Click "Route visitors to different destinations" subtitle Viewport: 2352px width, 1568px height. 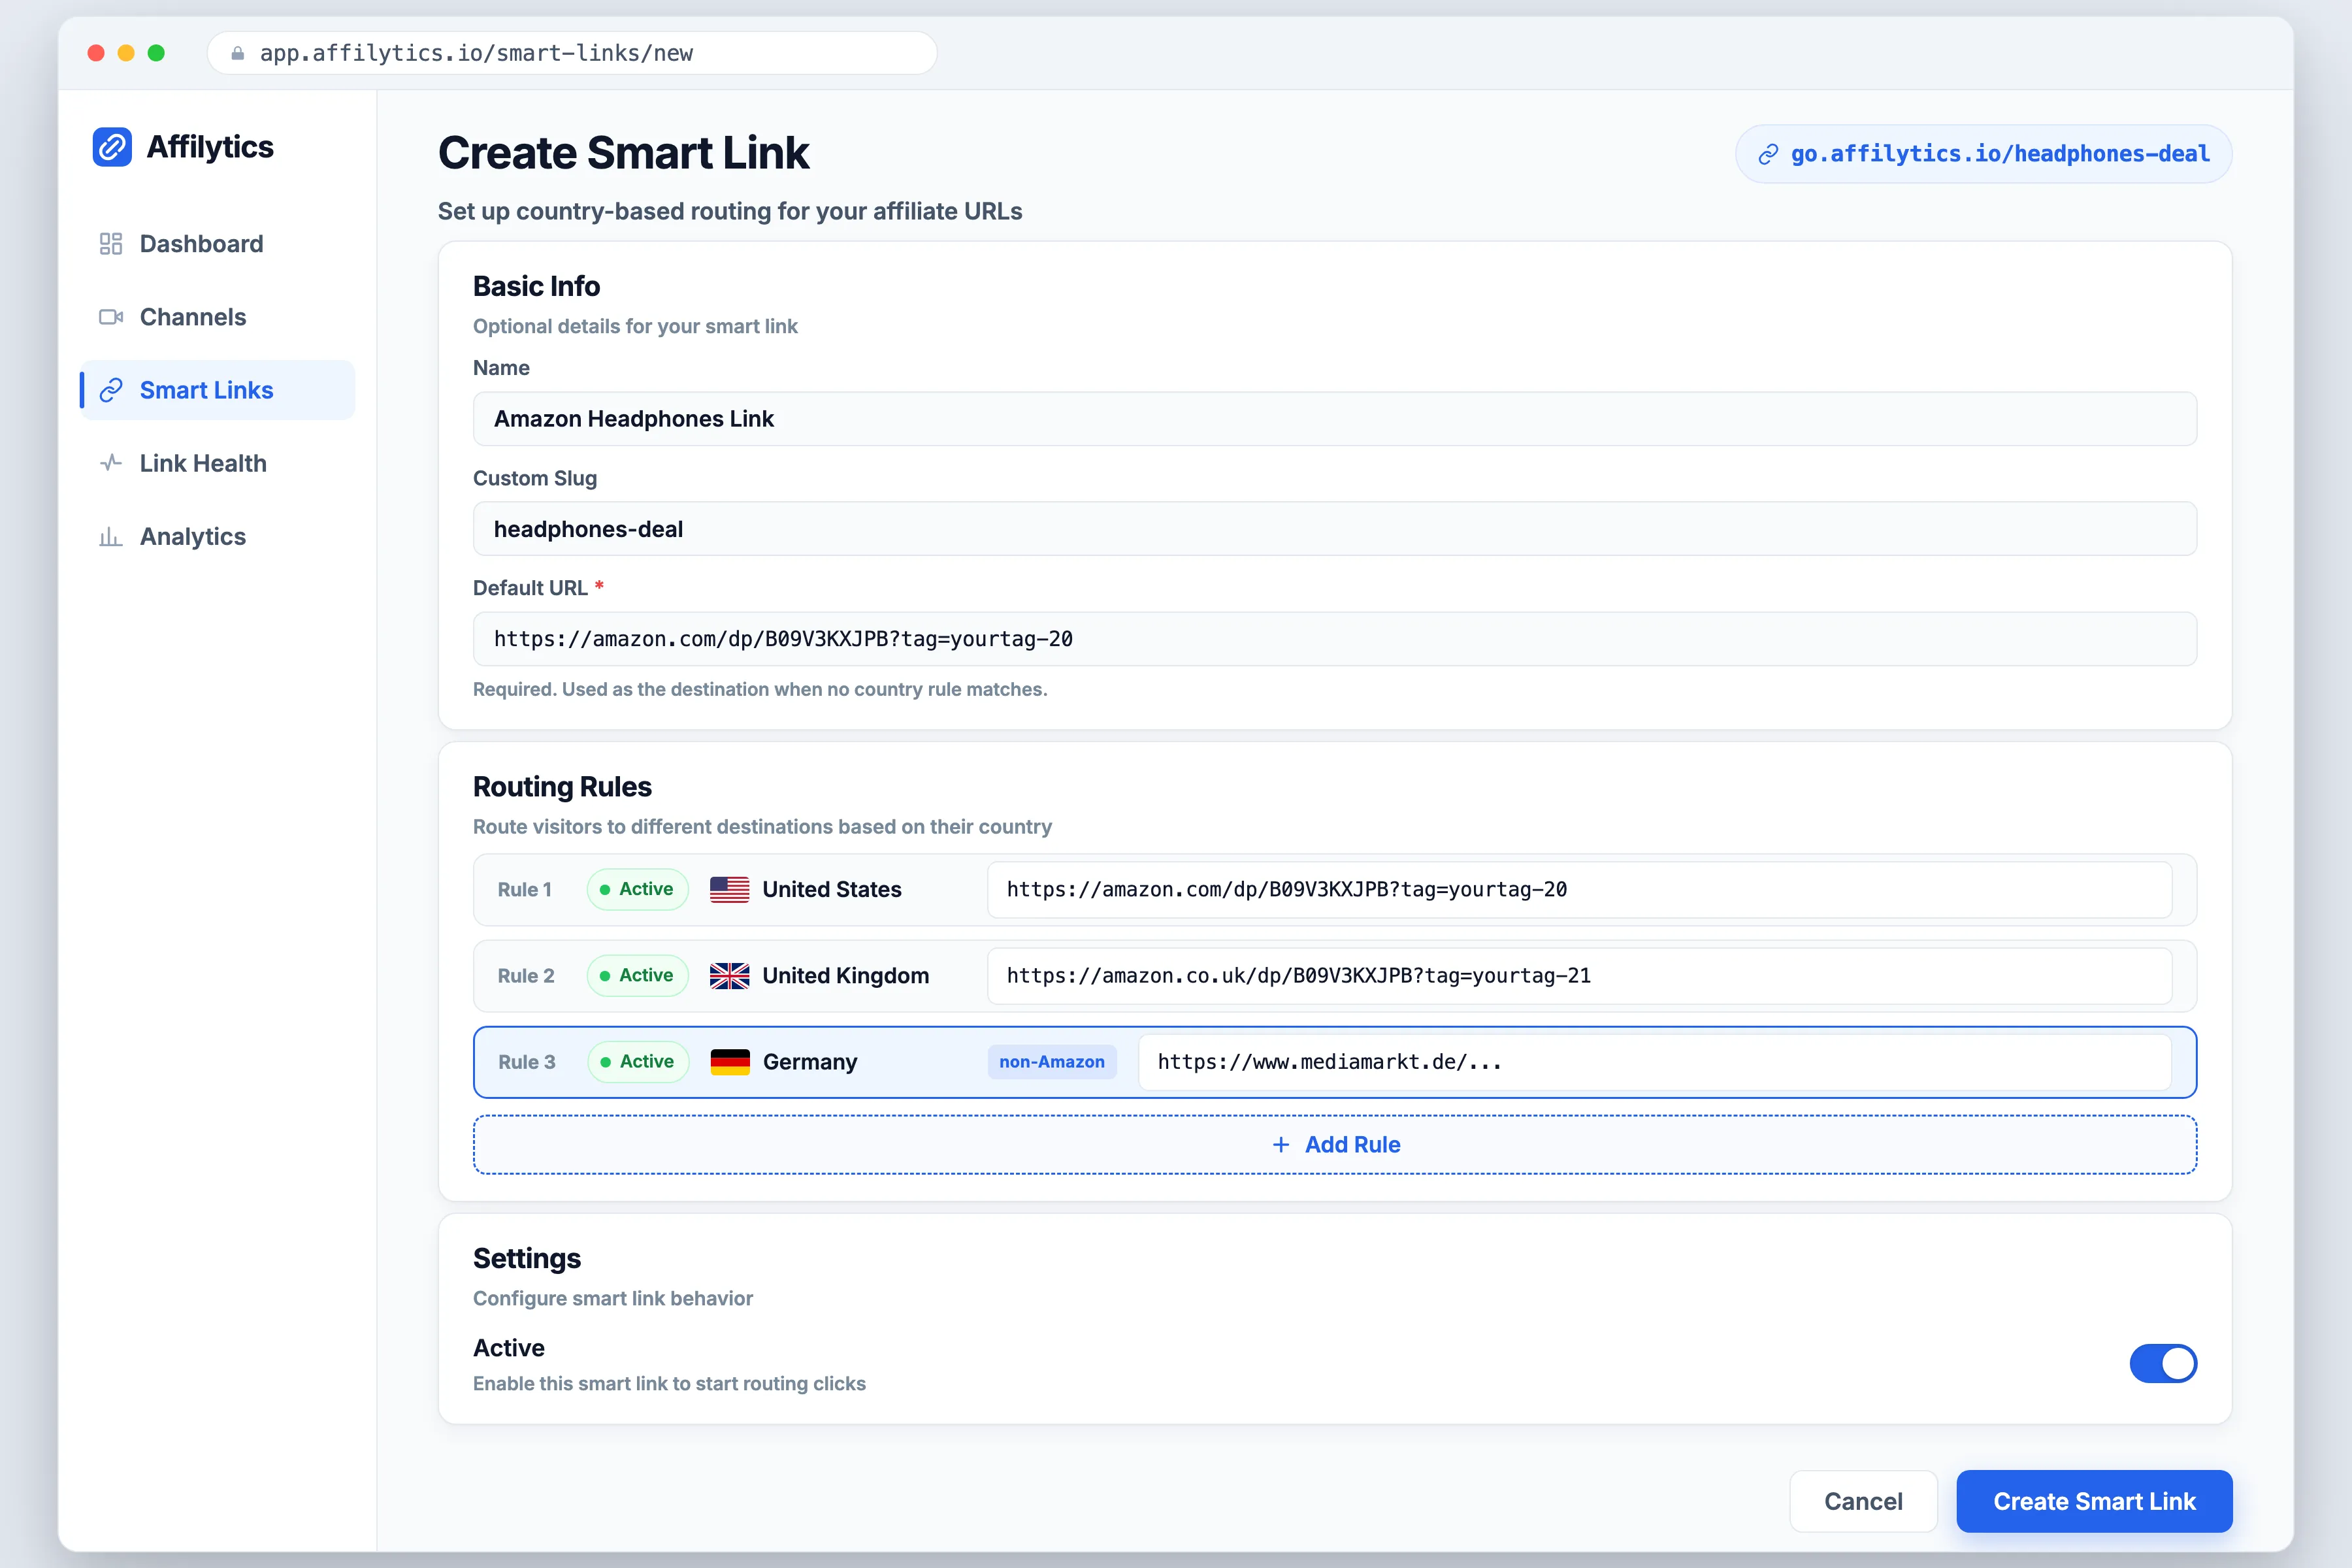point(762,827)
